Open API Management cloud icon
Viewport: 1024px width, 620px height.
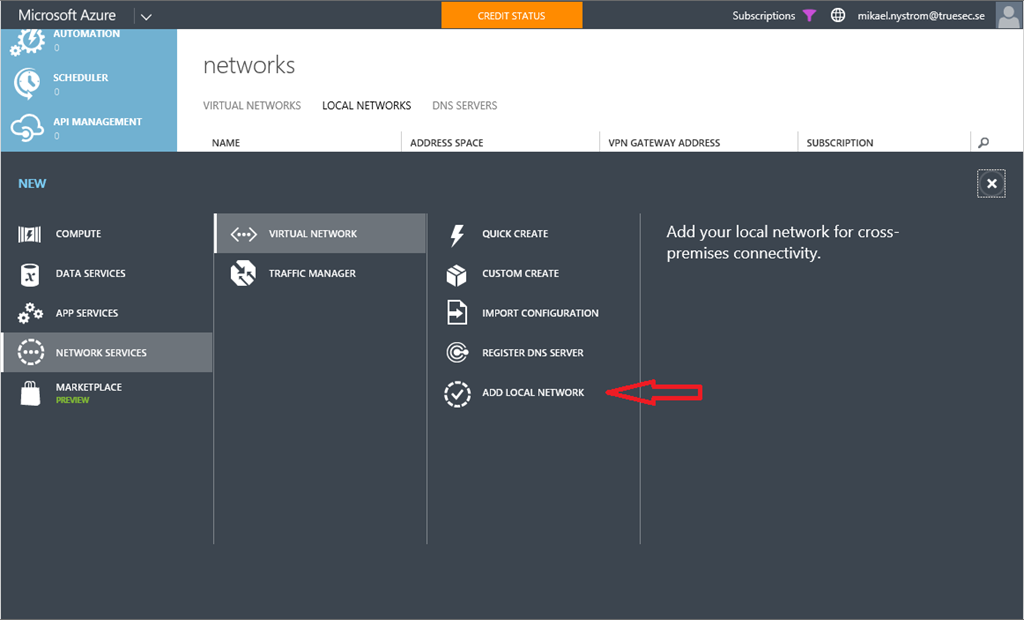coord(26,128)
